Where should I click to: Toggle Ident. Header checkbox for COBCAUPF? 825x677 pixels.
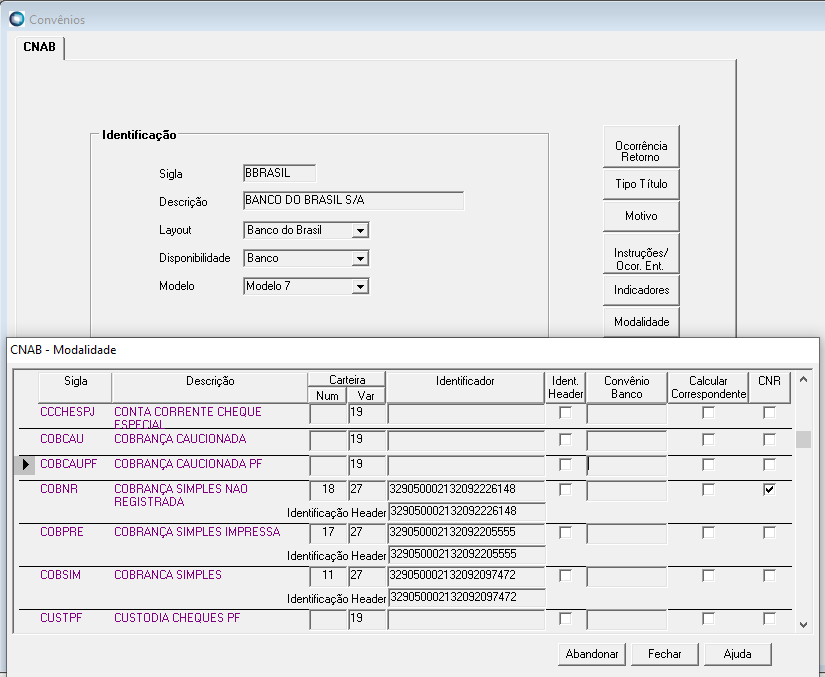pyautogui.click(x=565, y=464)
